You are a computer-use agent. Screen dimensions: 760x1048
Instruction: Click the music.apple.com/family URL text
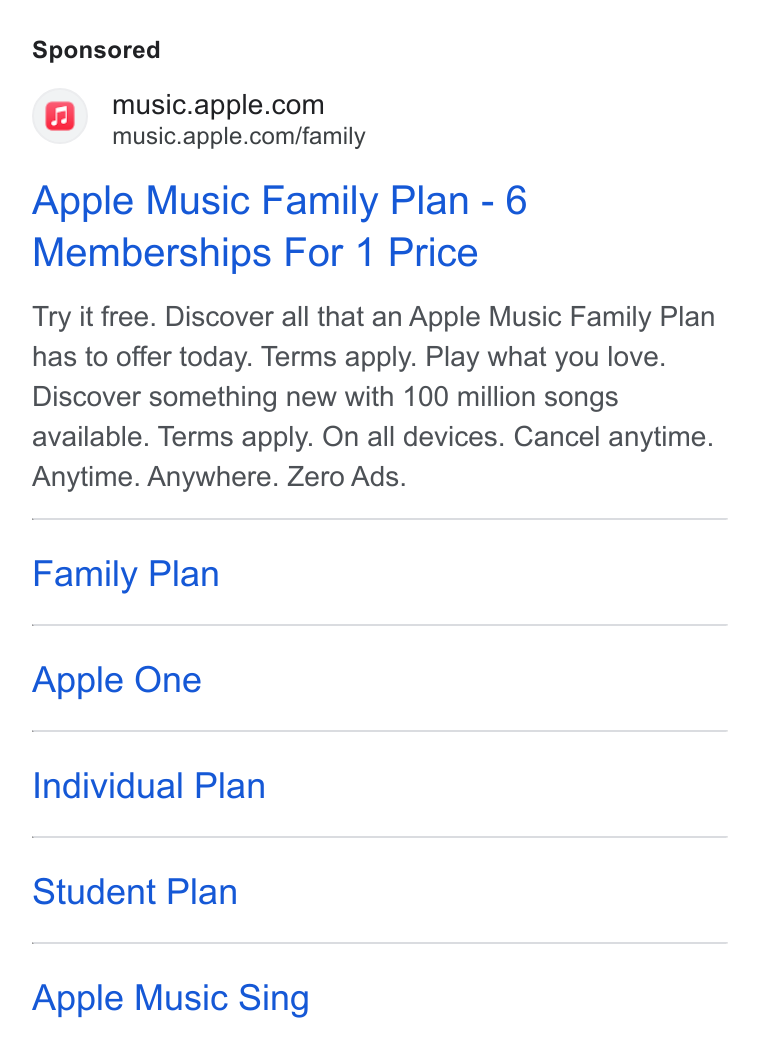coord(239,136)
